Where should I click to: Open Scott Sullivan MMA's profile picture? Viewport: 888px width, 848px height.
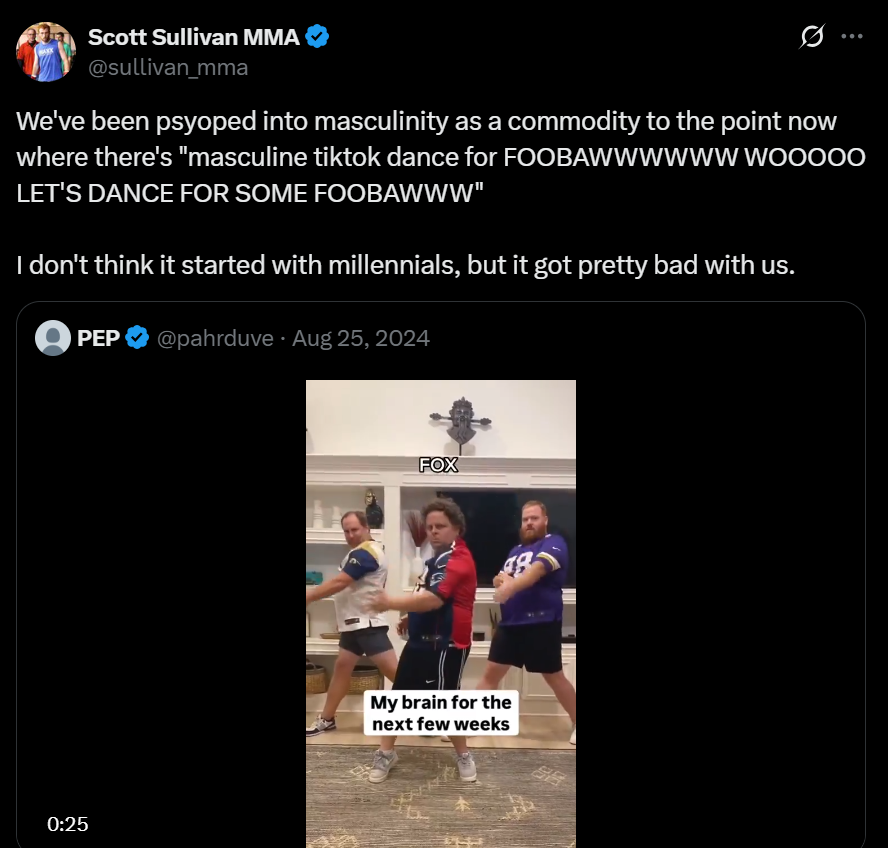pos(46,51)
